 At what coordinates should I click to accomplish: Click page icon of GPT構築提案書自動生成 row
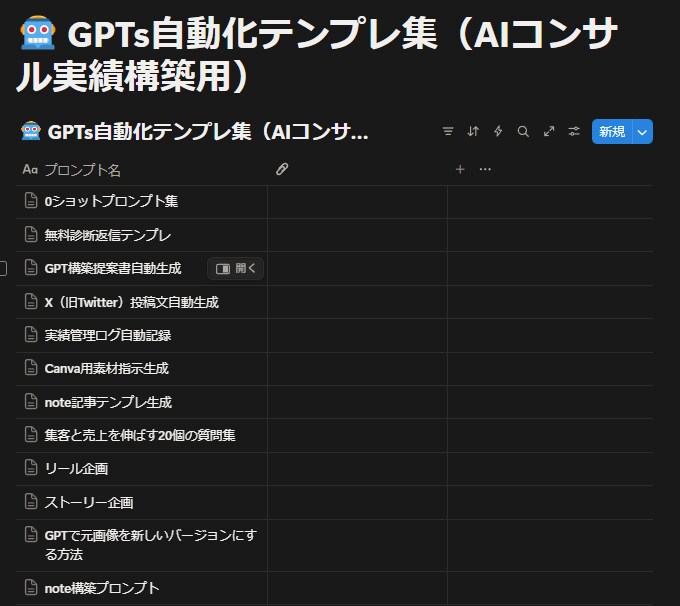point(31,268)
